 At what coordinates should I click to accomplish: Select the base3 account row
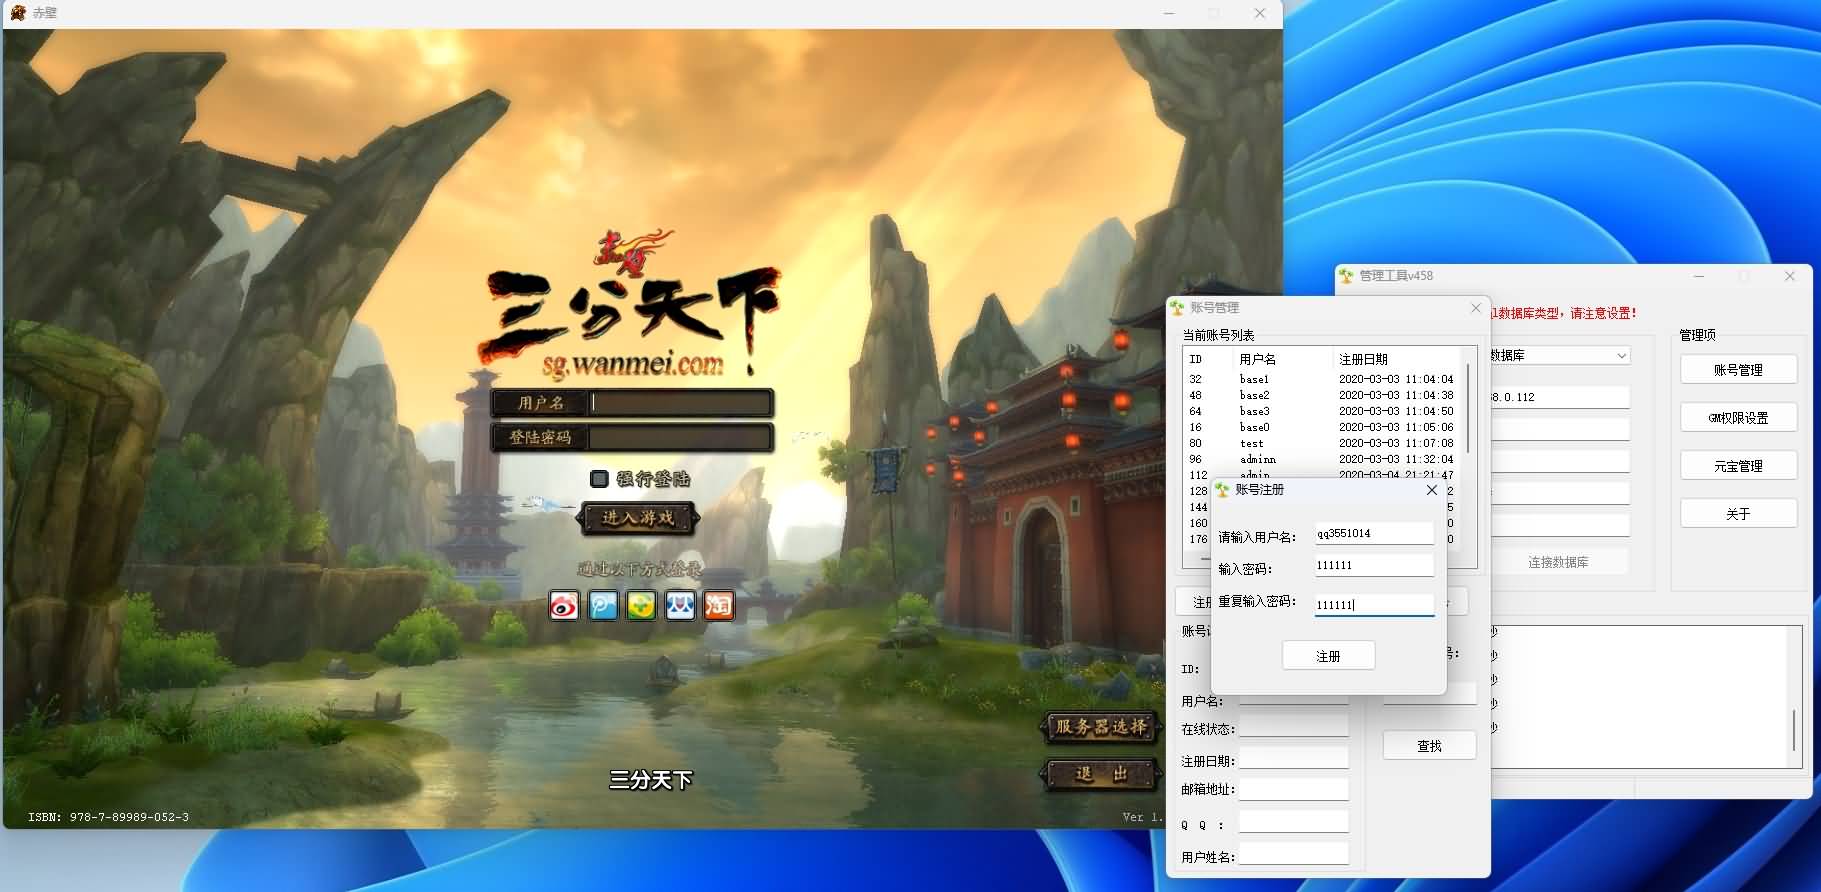point(1322,412)
